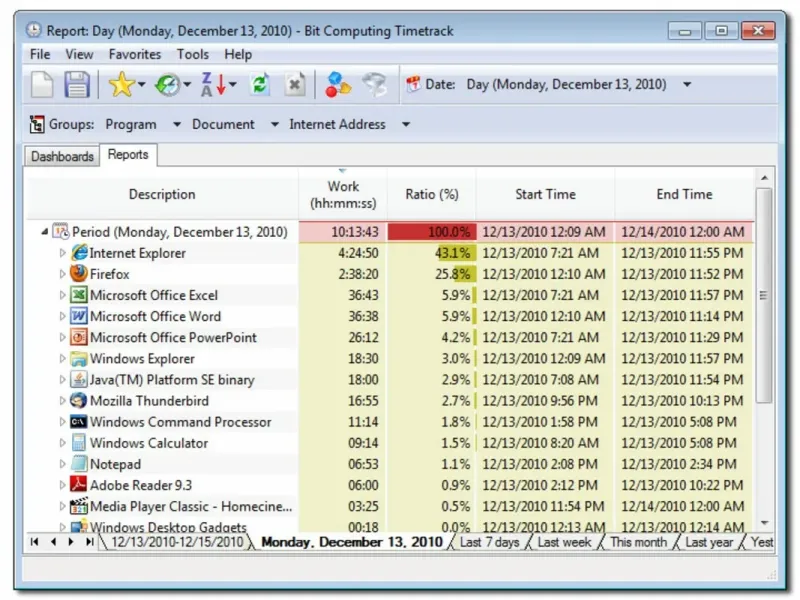800x600 pixels.
Task: Sort by the Ratio (%) column header
Action: (432, 194)
